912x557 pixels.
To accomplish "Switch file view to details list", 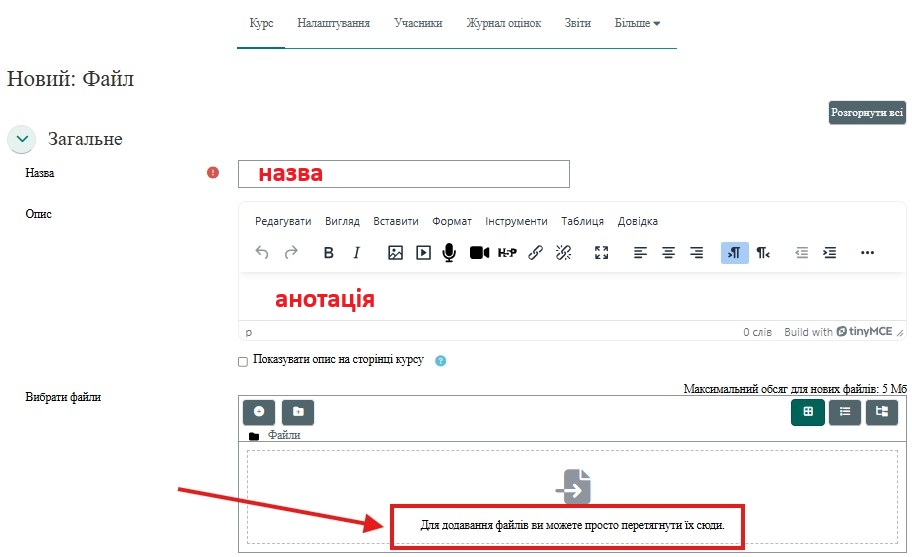I will [844, 411].
